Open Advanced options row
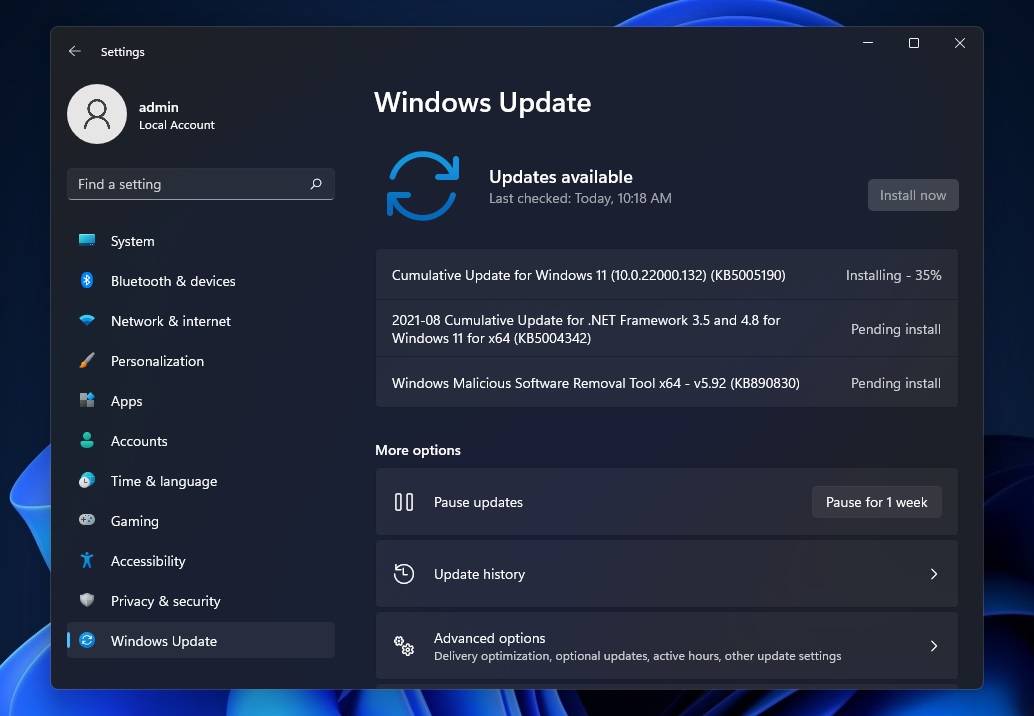1034x716 pixels. [667, 646]
